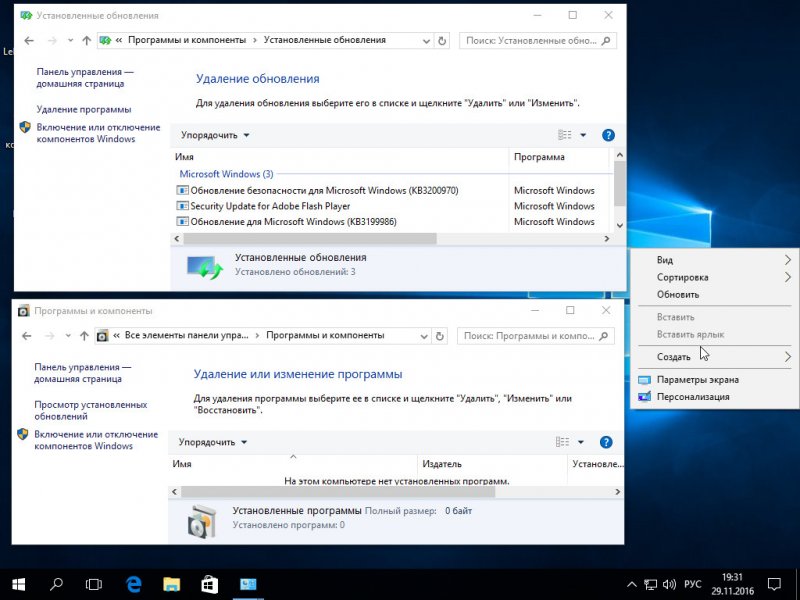Click horizontal scrollbar in Installed Updates list
The image size is (800, 600).
coord(310,239)
